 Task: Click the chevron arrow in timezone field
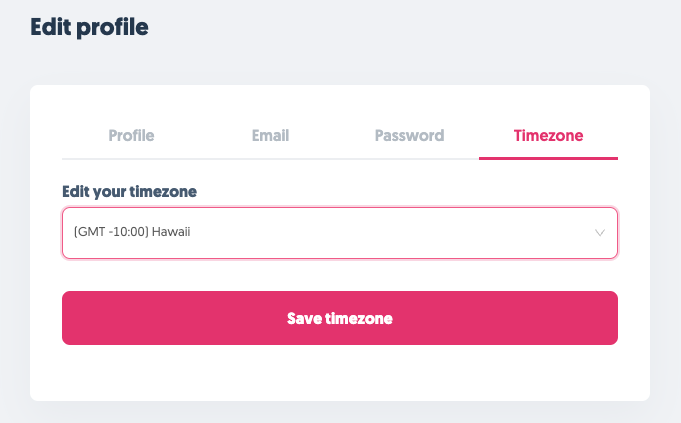[x=600, y=233]
